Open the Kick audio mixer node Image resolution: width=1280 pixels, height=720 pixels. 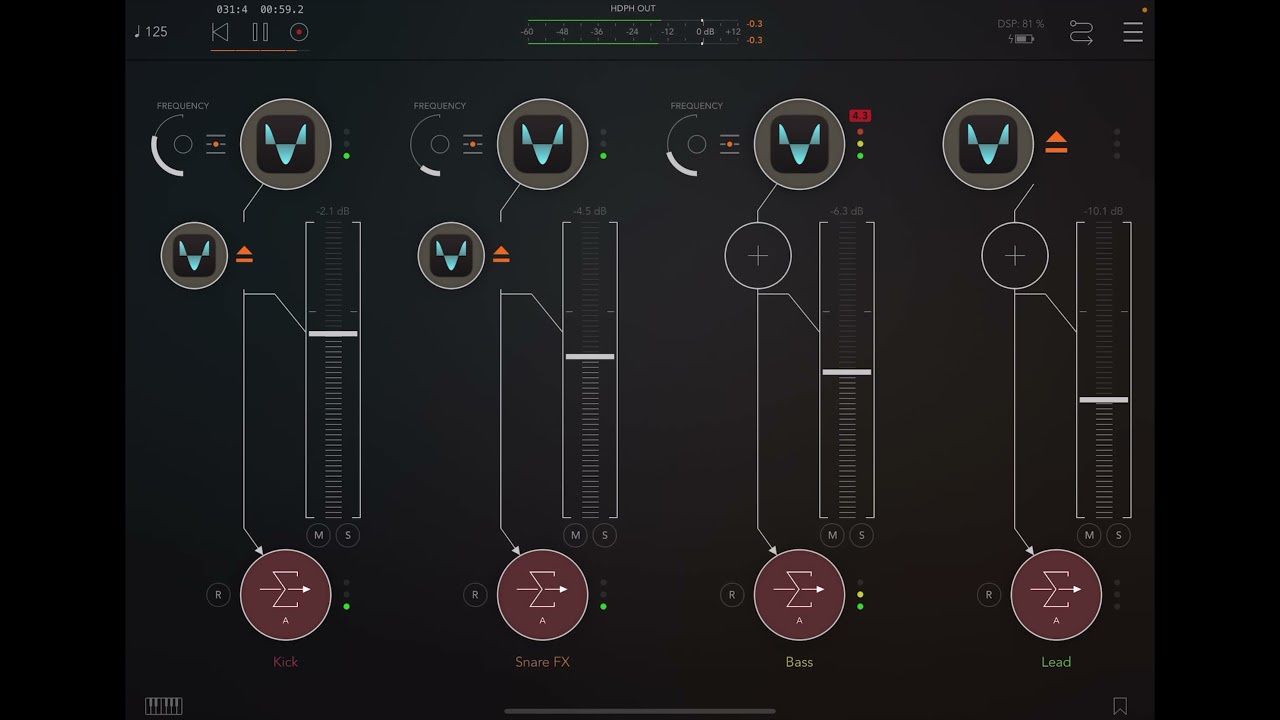tap(285, 595)
